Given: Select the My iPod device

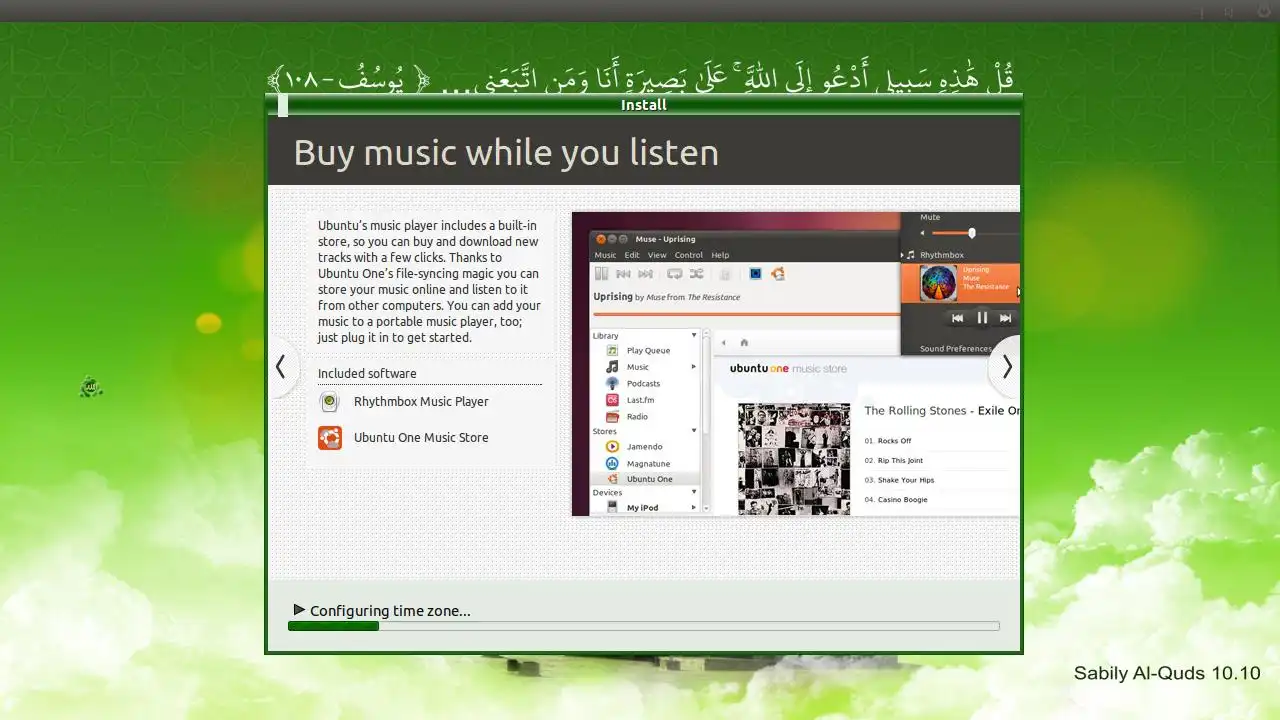Looking at the screenshot, I should coord(645,508).
